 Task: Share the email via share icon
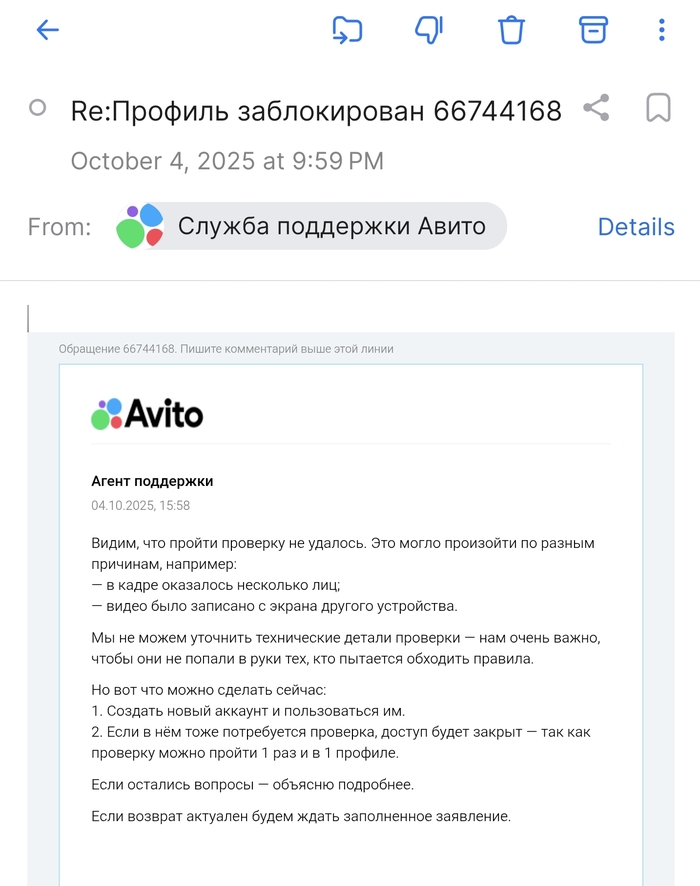tap(597, 108)
